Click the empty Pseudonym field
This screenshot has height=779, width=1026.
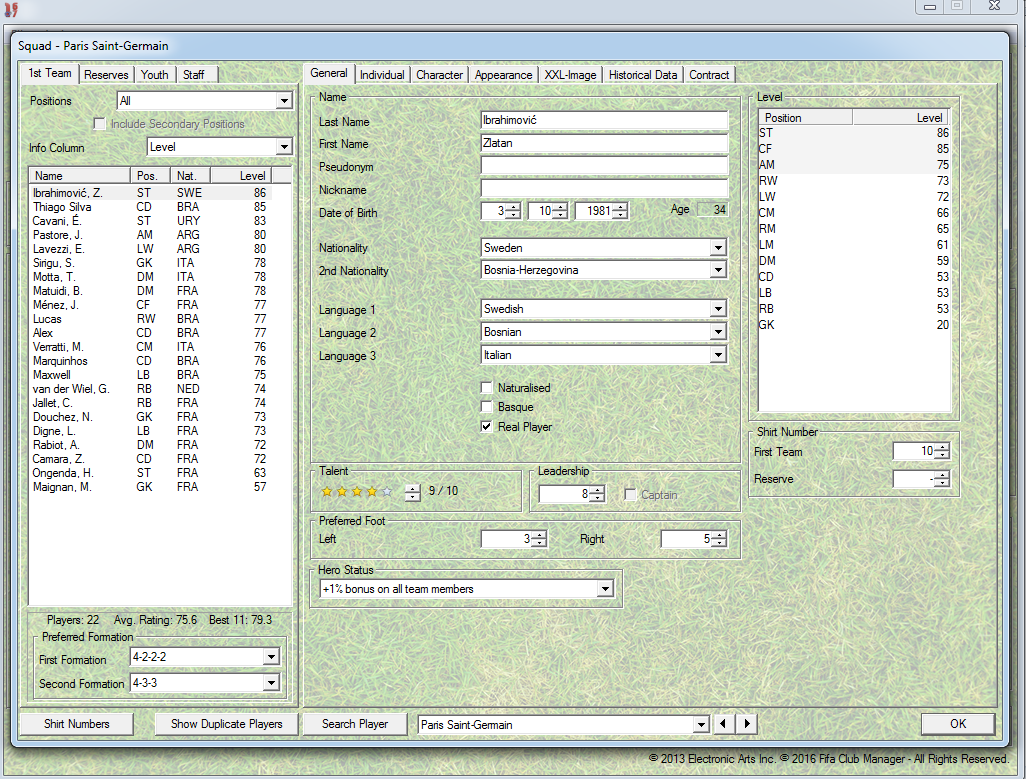604,165
